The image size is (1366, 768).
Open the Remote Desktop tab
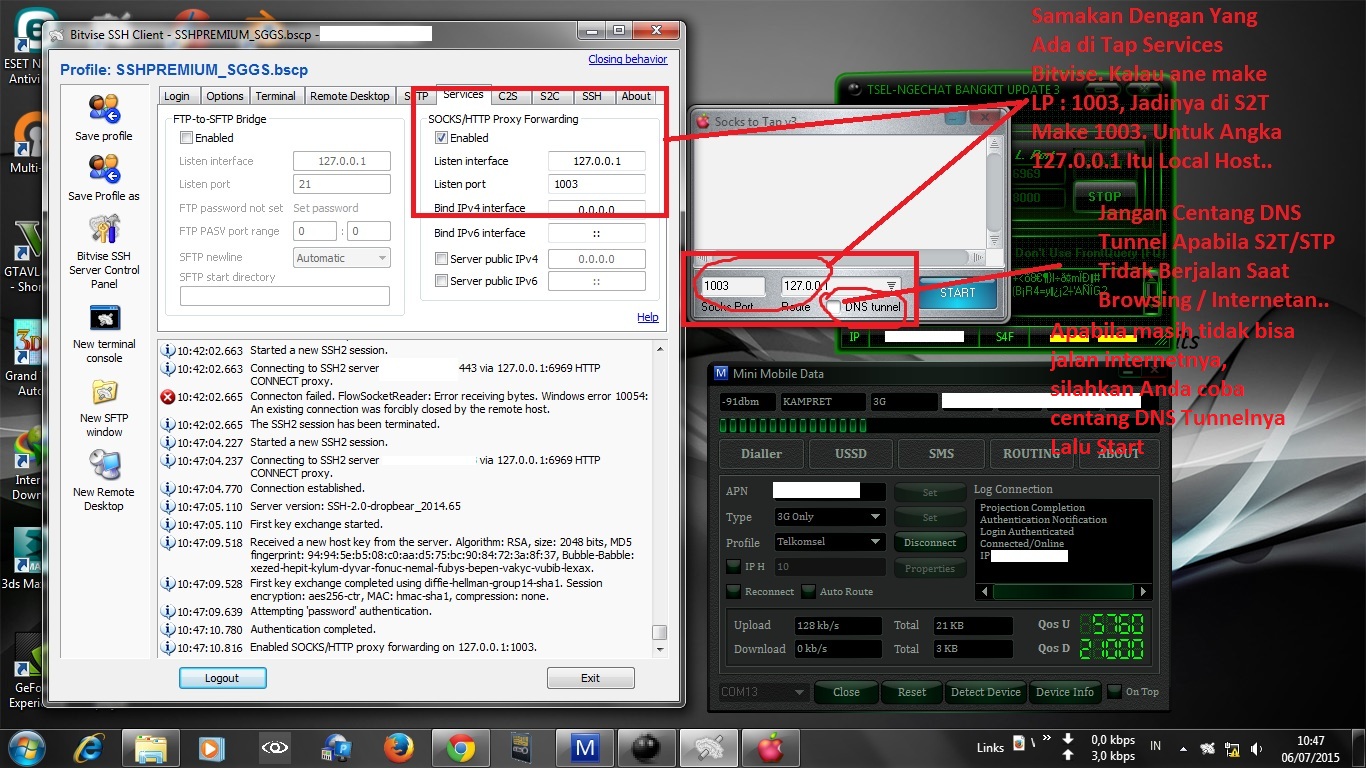[x=350, y=96]
